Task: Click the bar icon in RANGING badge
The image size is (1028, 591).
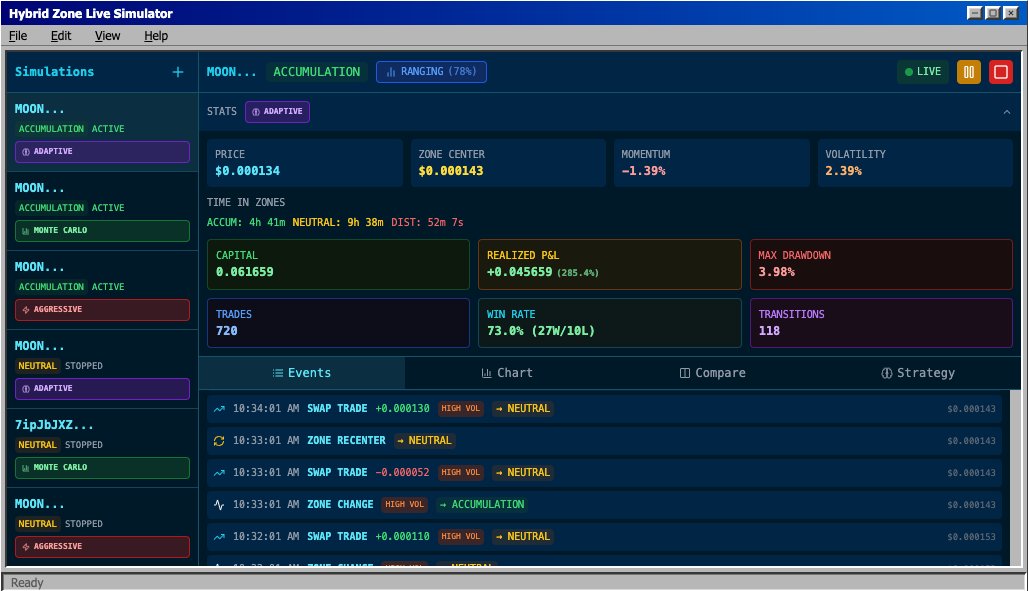Action: pos(391,72)
